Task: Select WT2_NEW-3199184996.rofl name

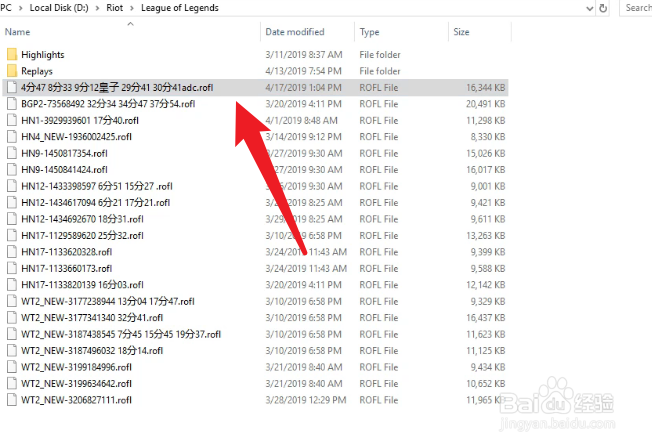Action: click(77, 367)
